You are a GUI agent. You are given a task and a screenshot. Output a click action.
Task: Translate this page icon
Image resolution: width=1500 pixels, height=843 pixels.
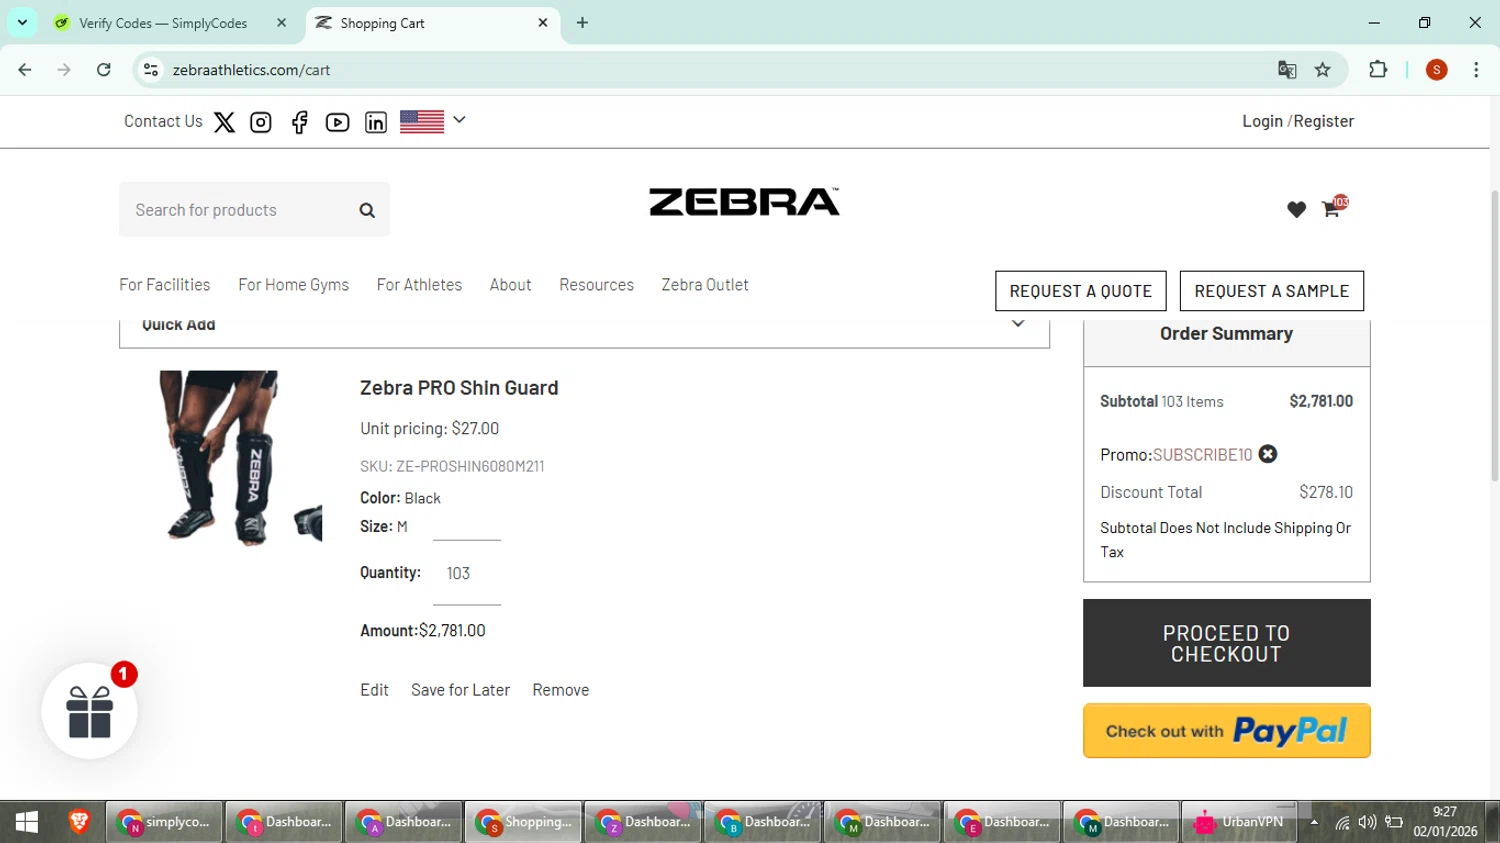(x=1287, y=70)
